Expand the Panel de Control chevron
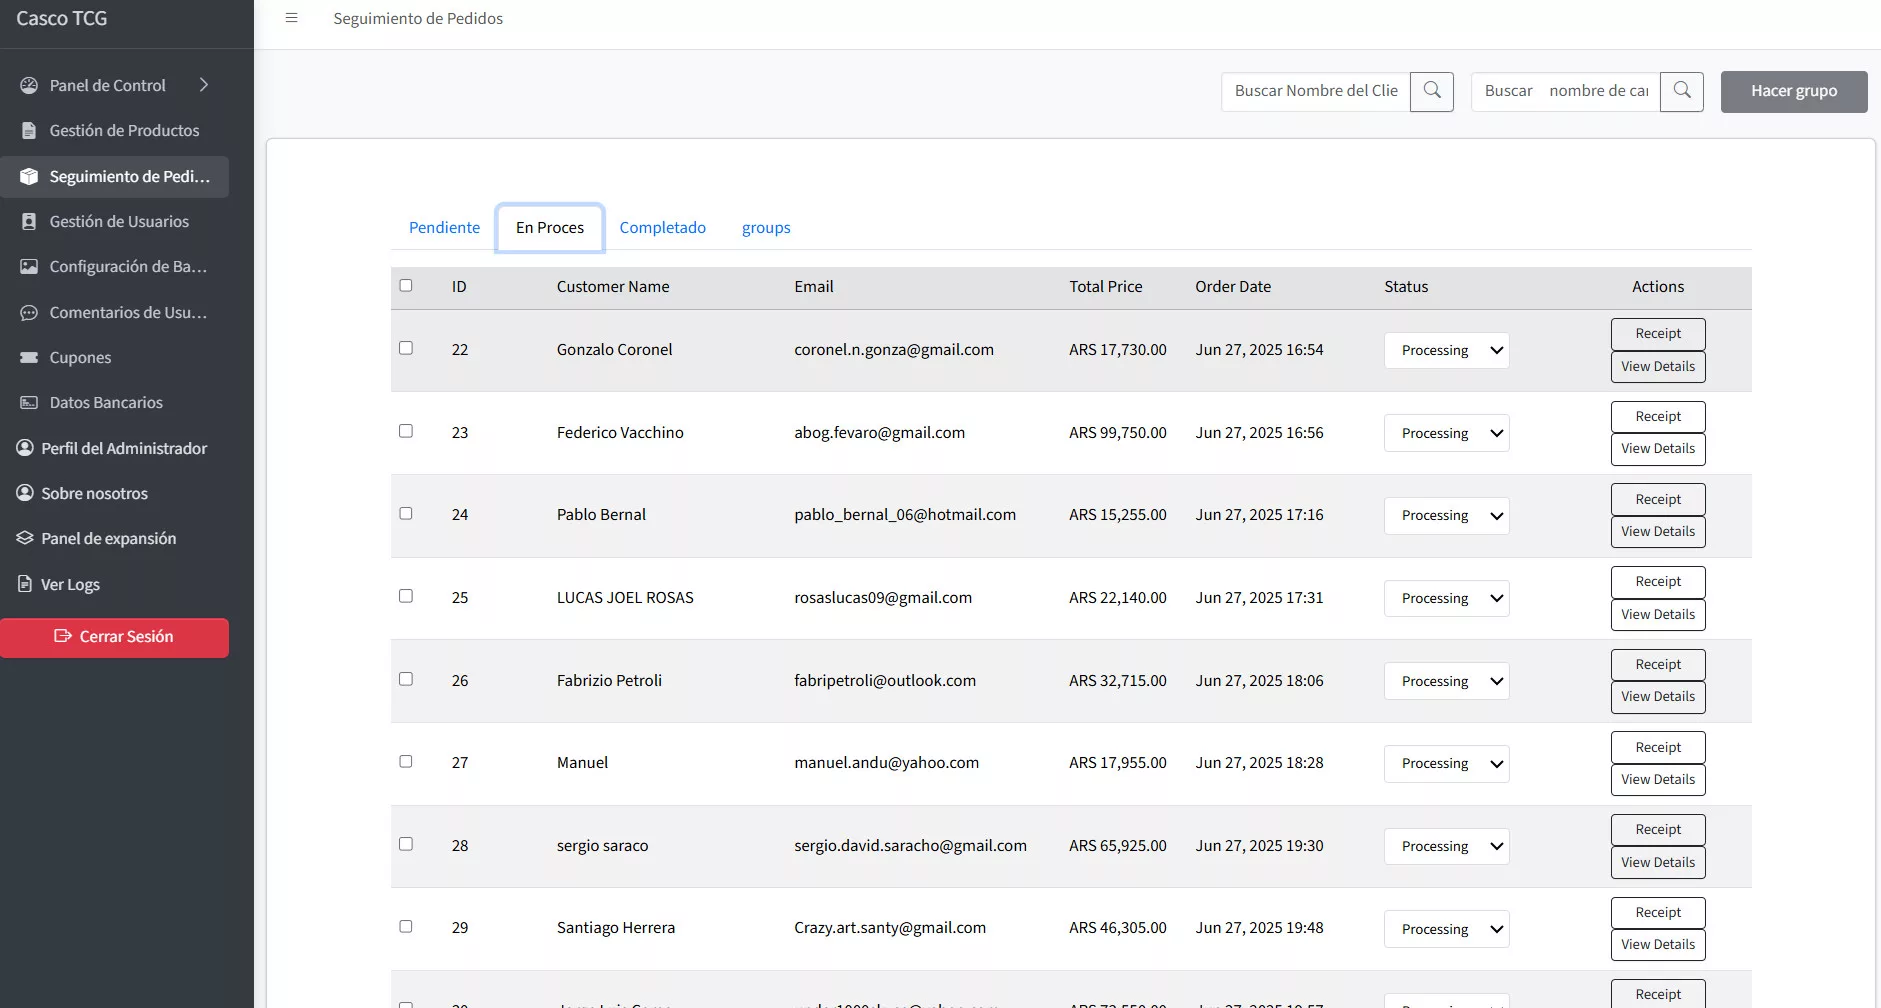Viewport: 1881px width, 1008px height. pos(204,85)
